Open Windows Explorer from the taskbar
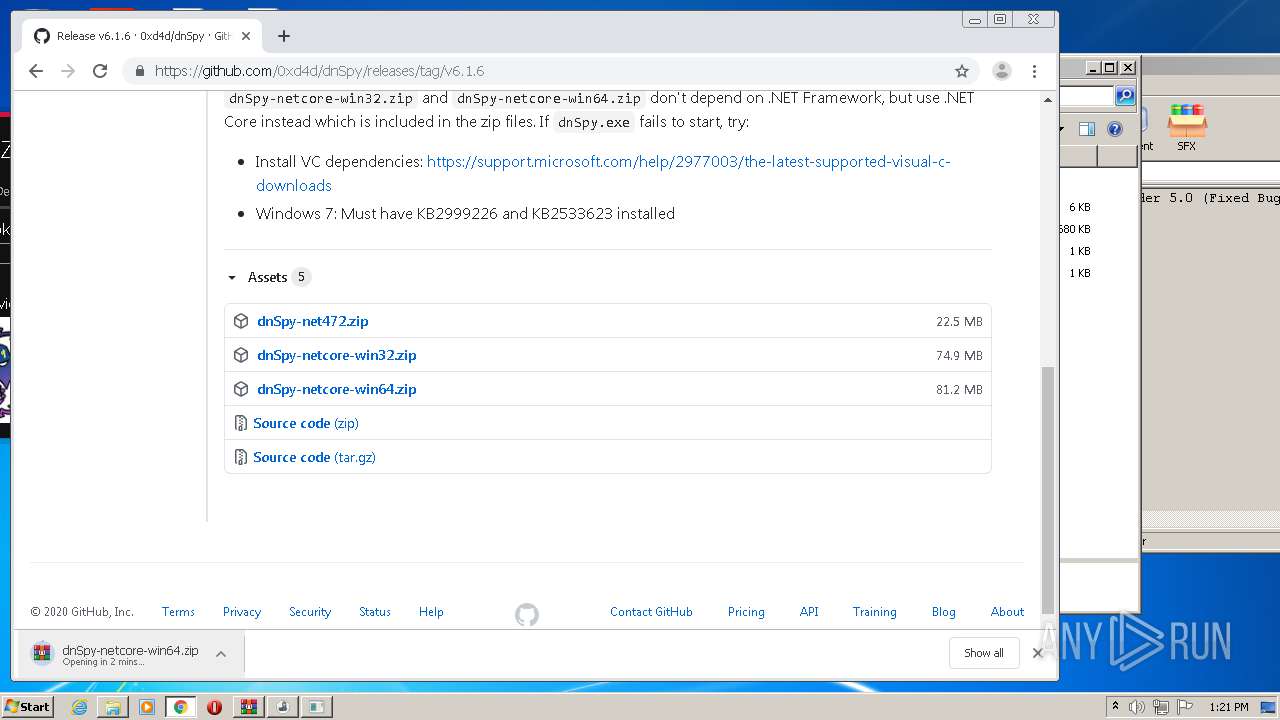Screen dimensions: 1280x720 pyautogui.click(x=113, y=707)
